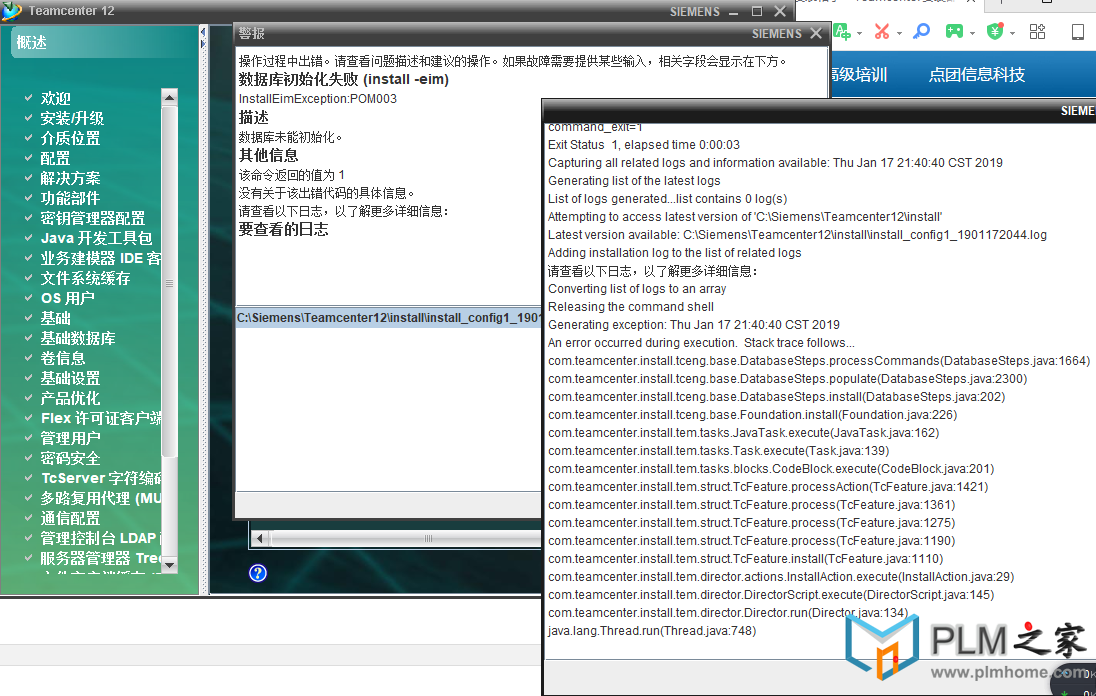Expand the game controller dropdown arrow
The height and width of the screenshot is (696, 1096).
pos(972,33)
